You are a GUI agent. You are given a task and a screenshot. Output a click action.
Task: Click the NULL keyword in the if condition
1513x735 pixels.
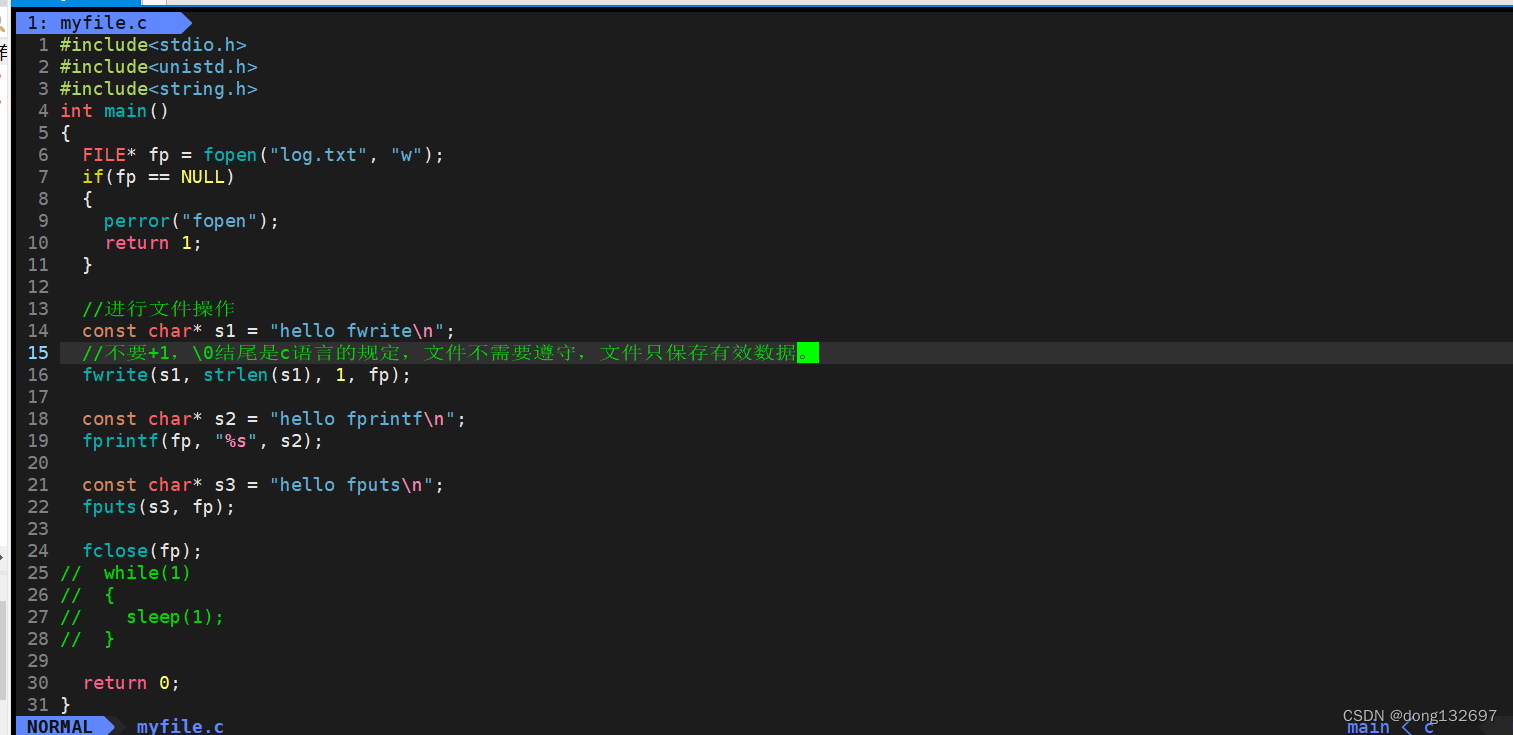pos(203,177)
